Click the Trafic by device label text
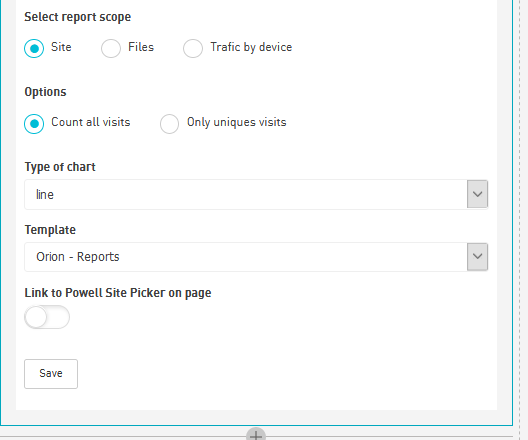Viewport: 528px width, 440px height. point(251,47)
